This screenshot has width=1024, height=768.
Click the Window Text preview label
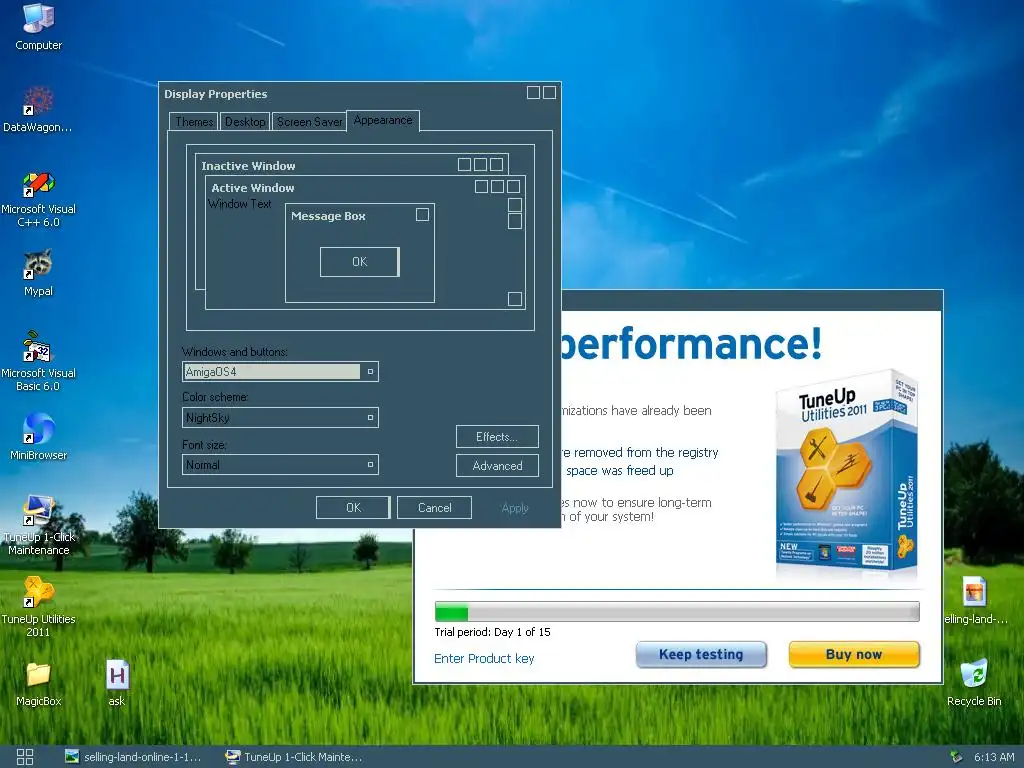click(240, 204)
